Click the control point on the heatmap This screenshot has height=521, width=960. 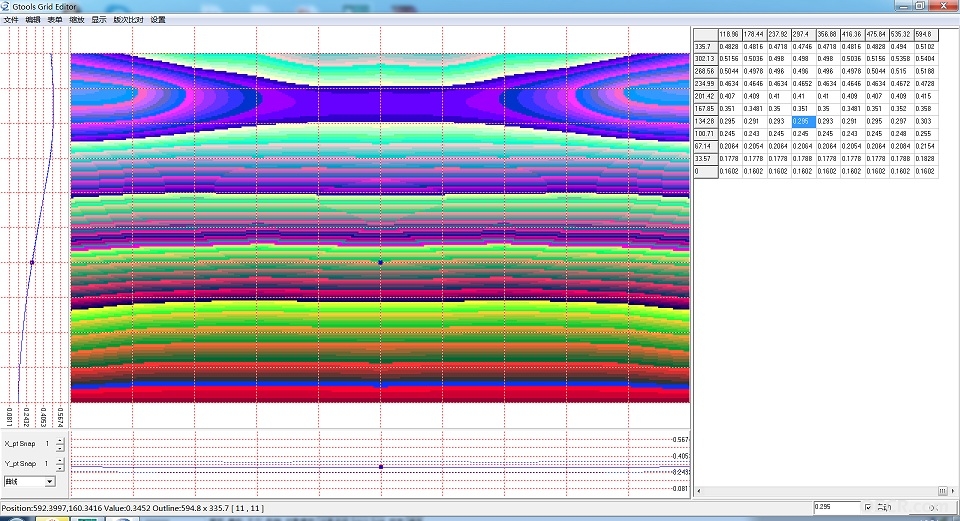coord(380,262)
